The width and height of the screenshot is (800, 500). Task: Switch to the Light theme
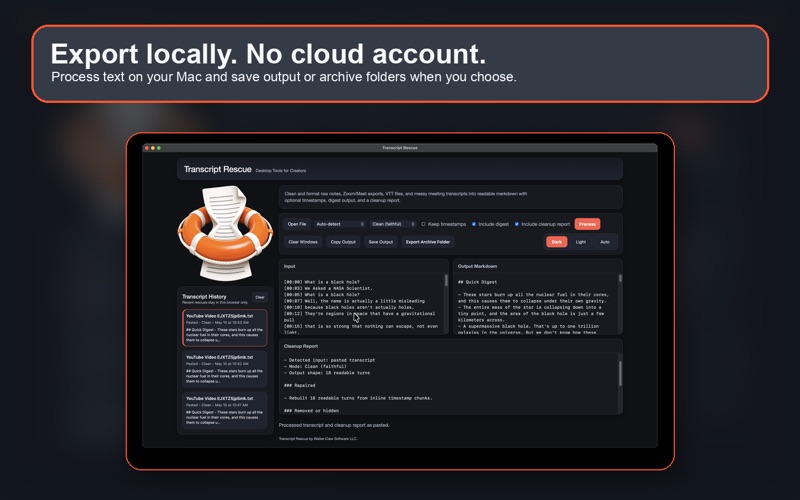581,242
